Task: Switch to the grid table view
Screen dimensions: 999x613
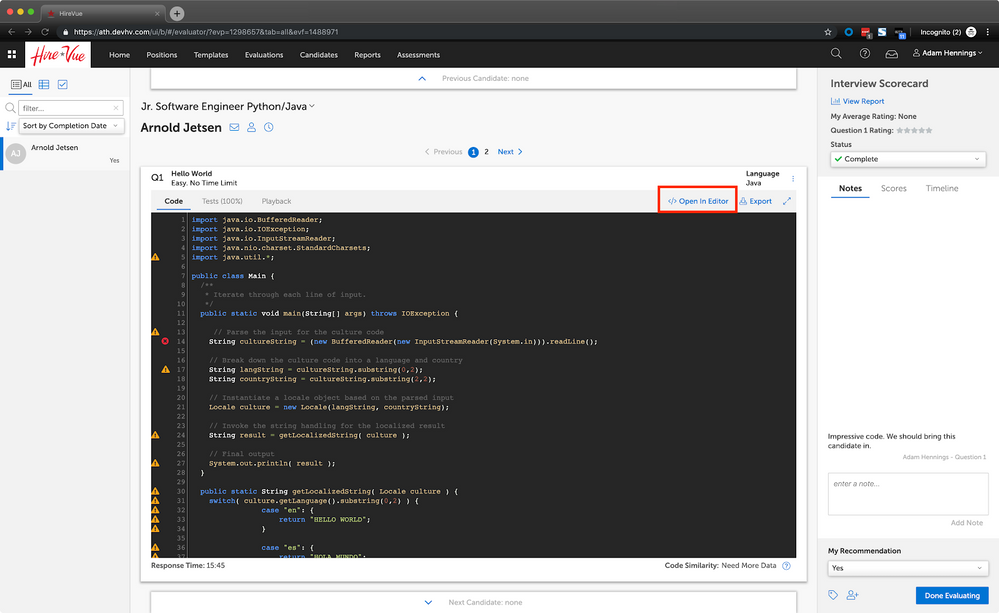Action: click(x=44, y=85)
